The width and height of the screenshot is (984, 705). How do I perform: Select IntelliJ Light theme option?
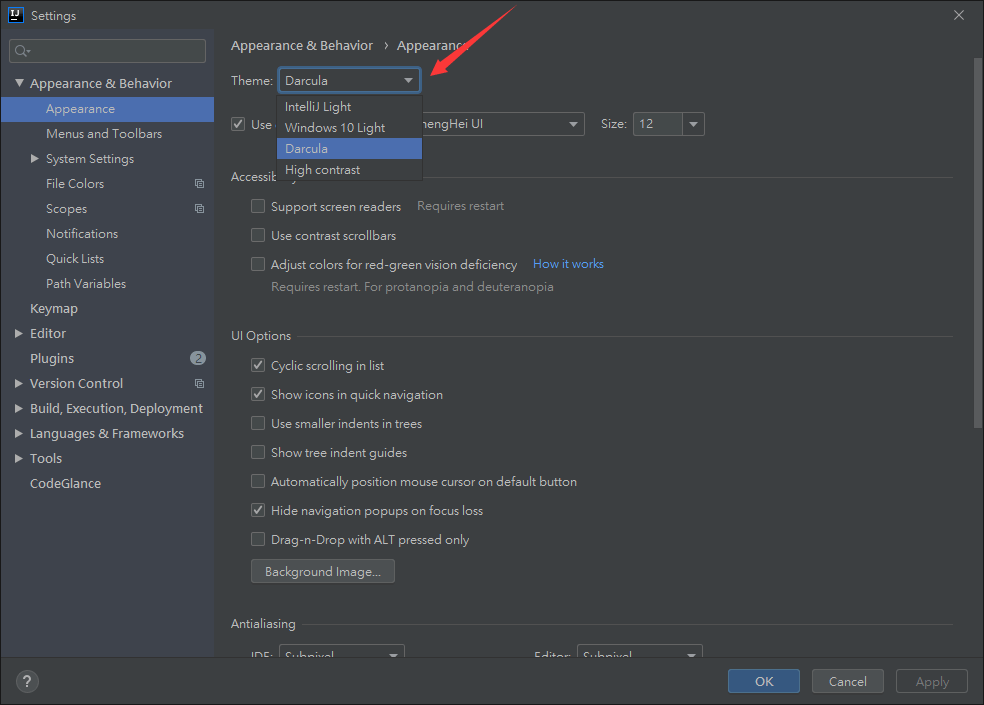pyautogui.click(x=318, y=107)
